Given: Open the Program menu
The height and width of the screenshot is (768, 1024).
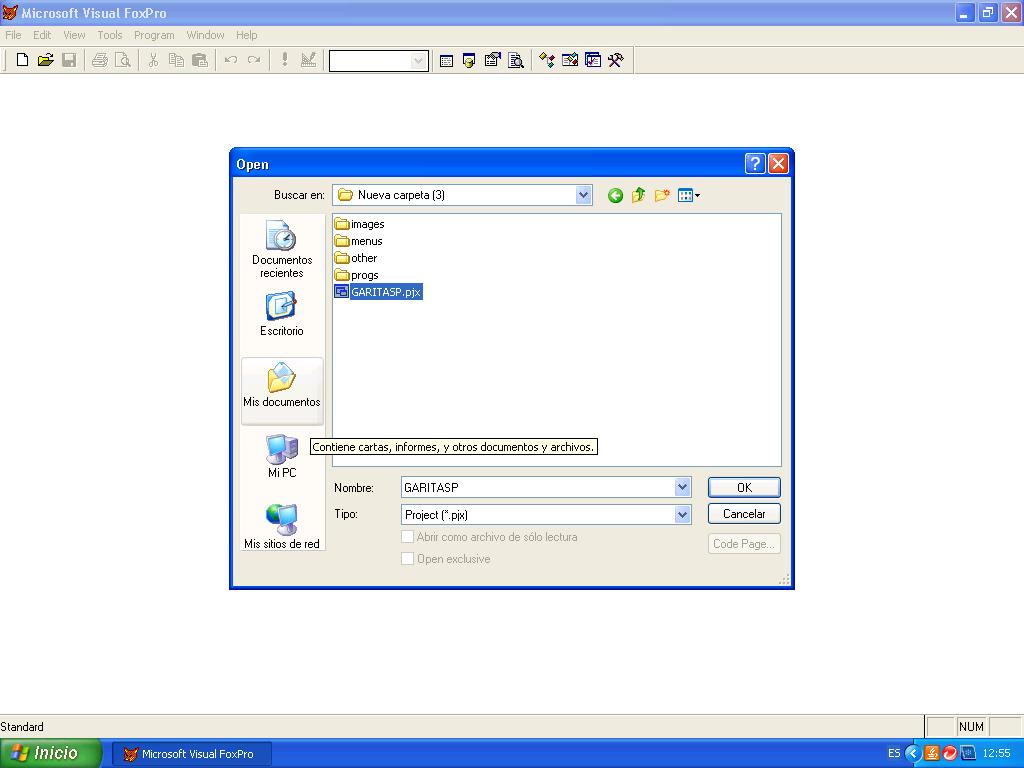Looking at the screenshot, I should pyautogui.click(x=154, y=35).
